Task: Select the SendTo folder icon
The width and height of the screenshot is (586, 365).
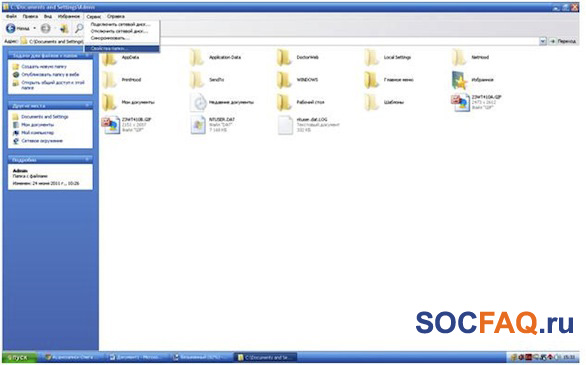Action: 197,80
